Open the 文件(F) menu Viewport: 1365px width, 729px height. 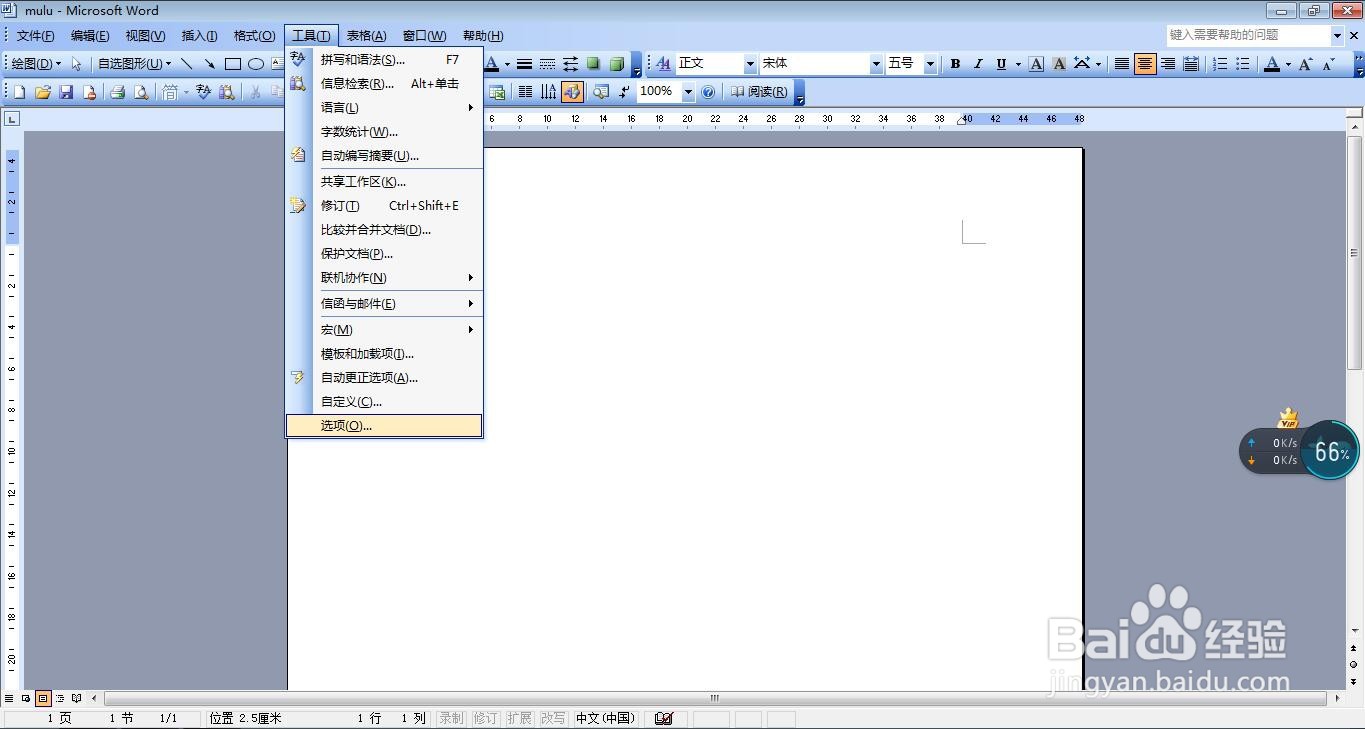pos(36,36)
